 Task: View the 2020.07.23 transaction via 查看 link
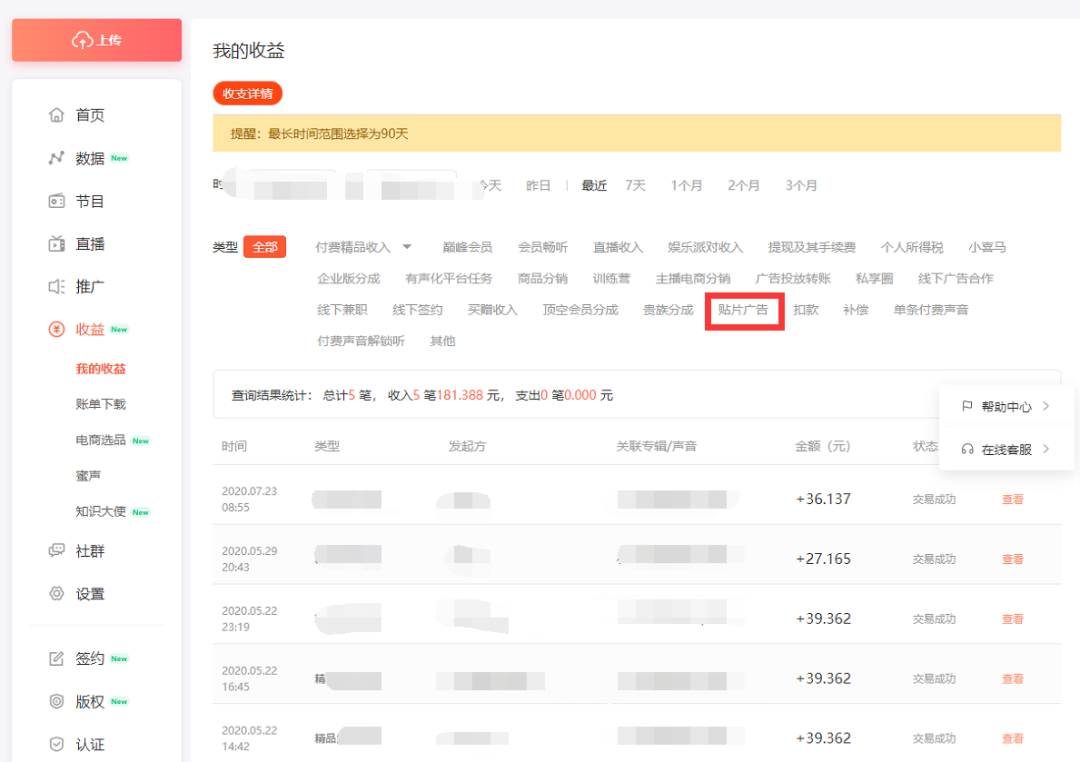click(1012, 498)
